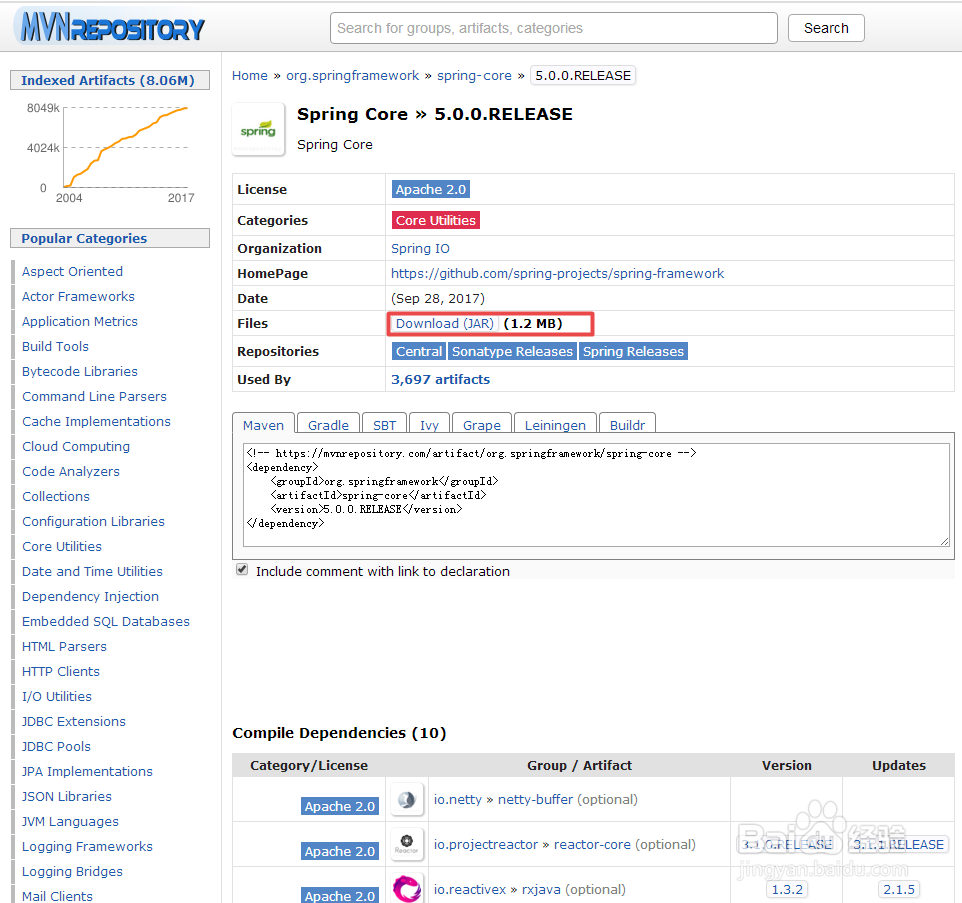Click the rxjava artifact icon
Screen dimensions: 962x903
pos(407,888)
